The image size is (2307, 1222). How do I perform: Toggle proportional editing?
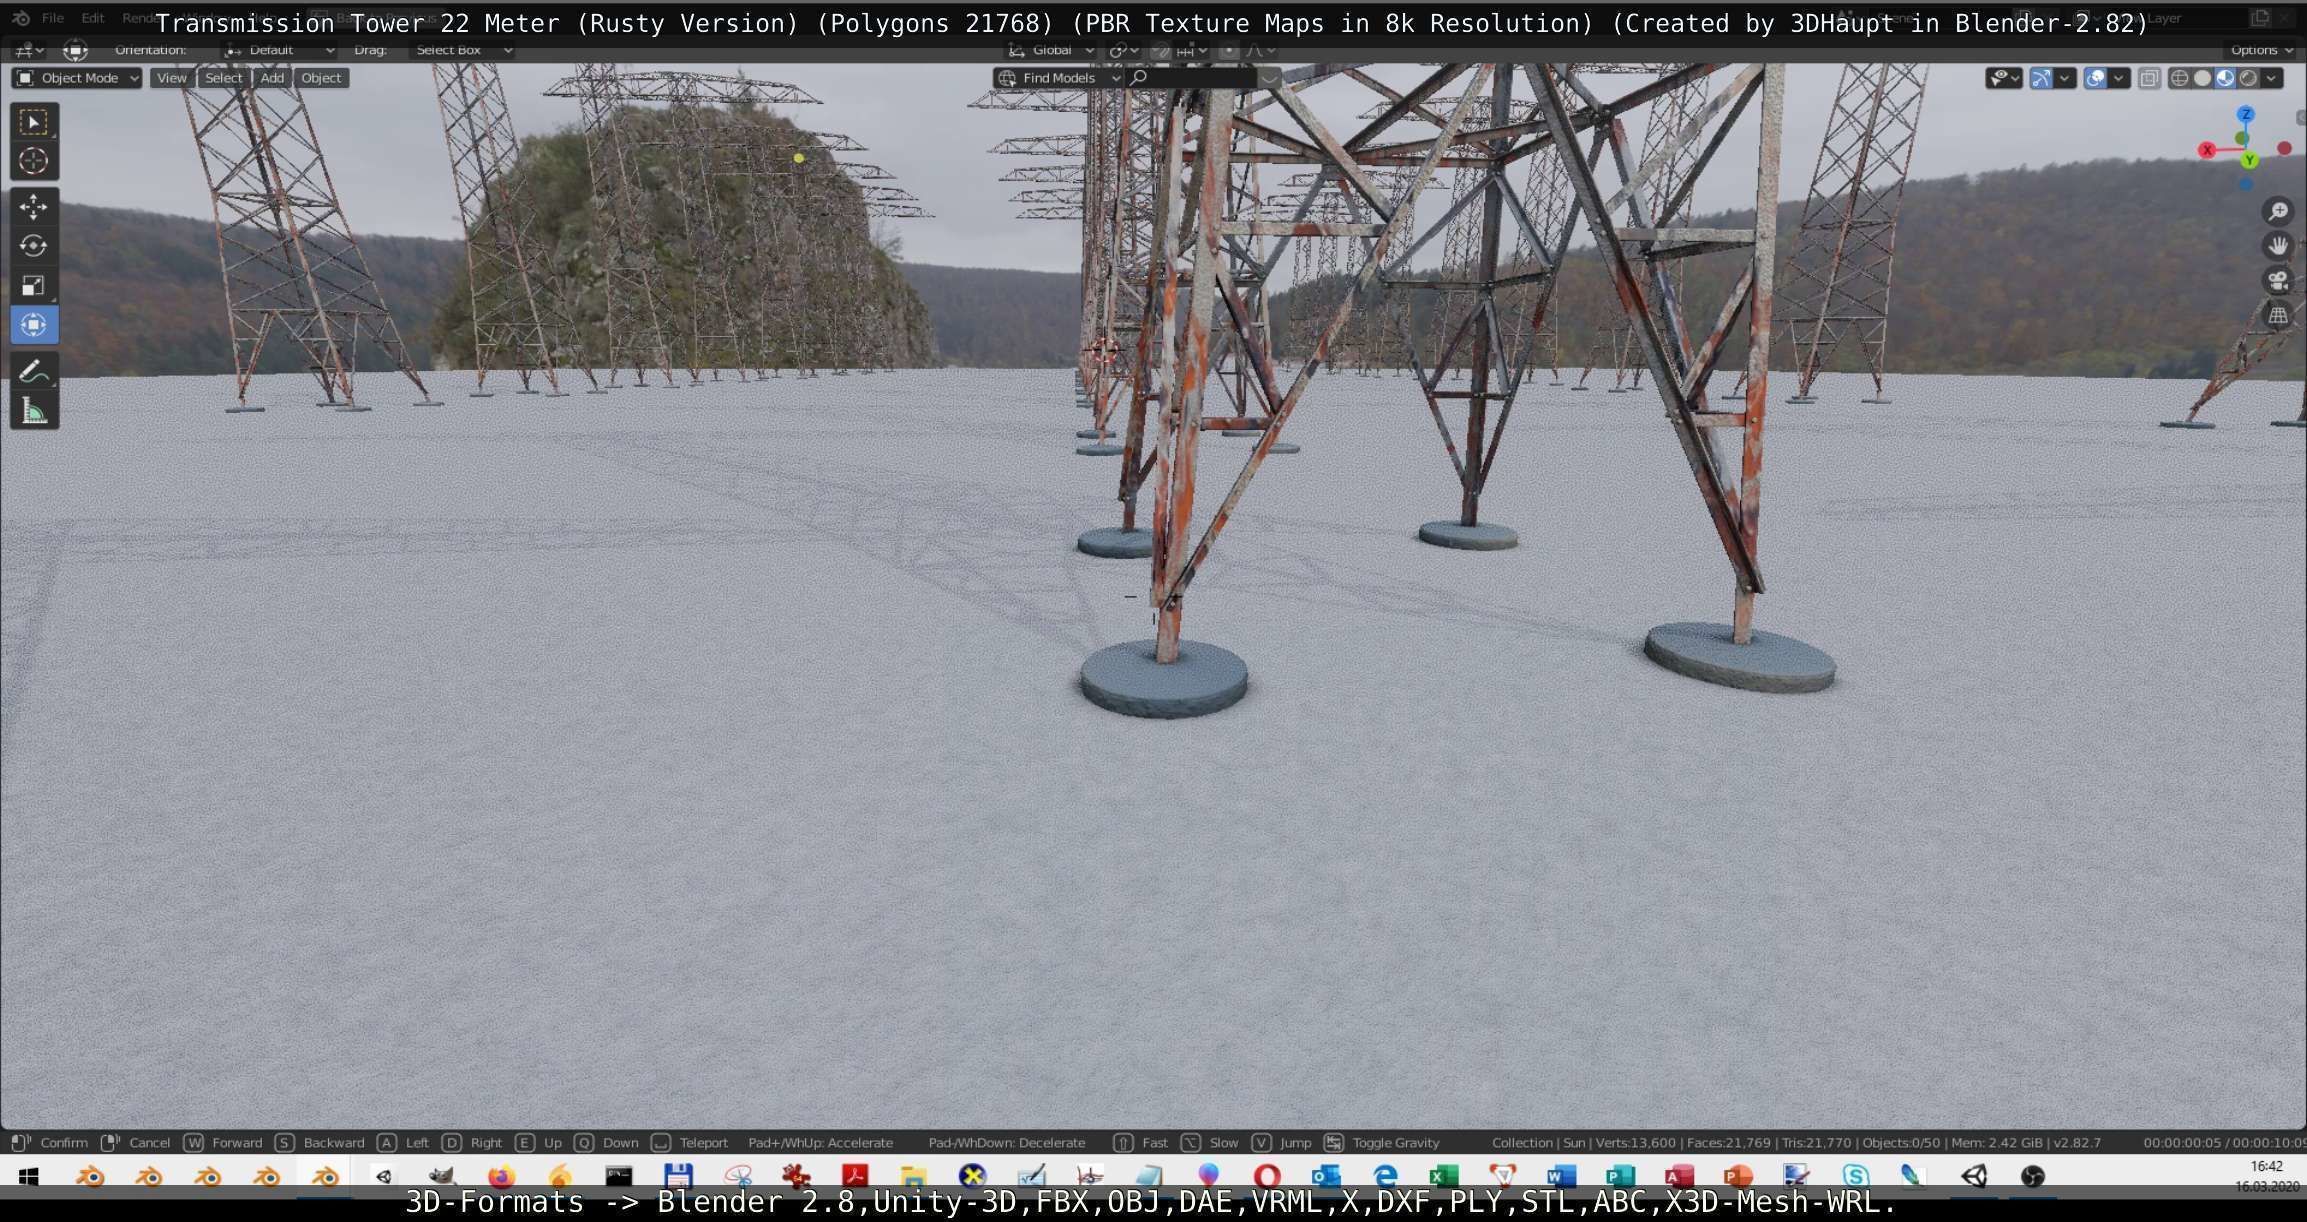1228,50
